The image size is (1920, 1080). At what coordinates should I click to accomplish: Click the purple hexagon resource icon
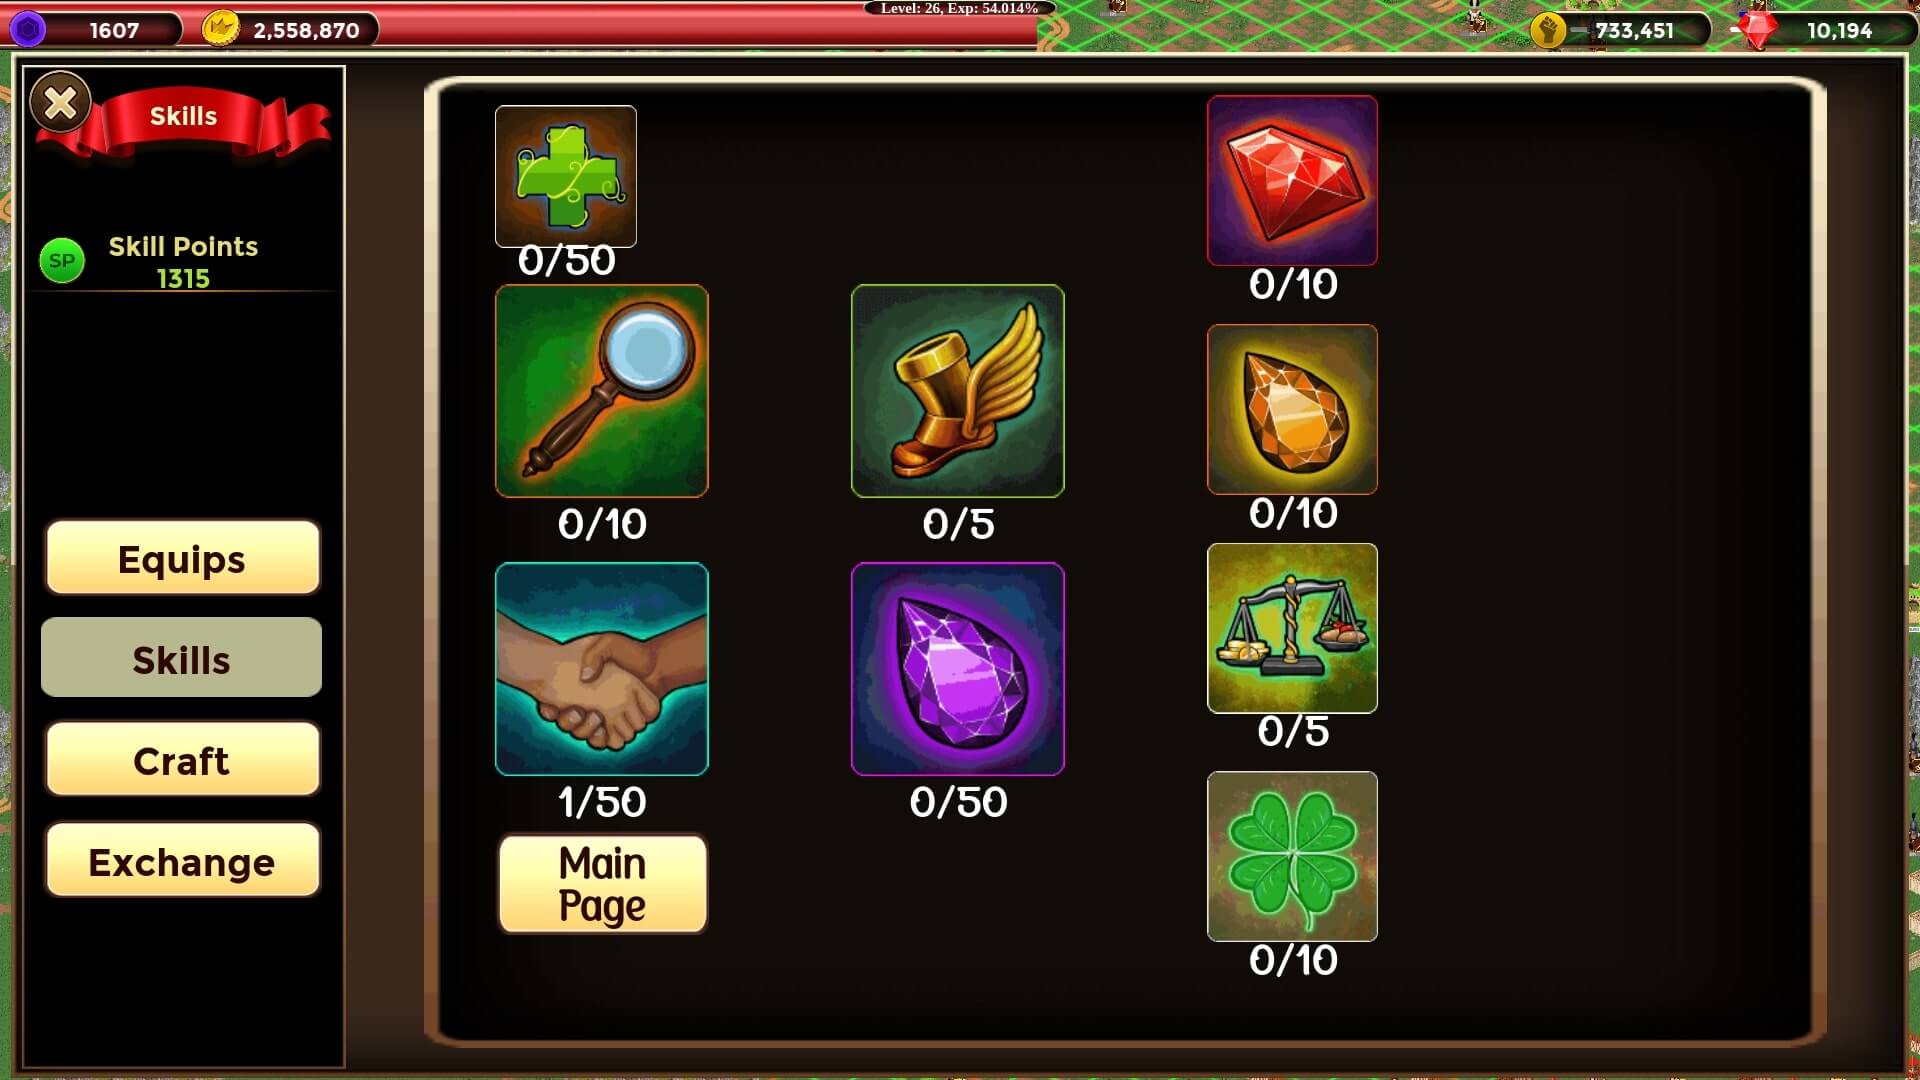coord(28,30)
